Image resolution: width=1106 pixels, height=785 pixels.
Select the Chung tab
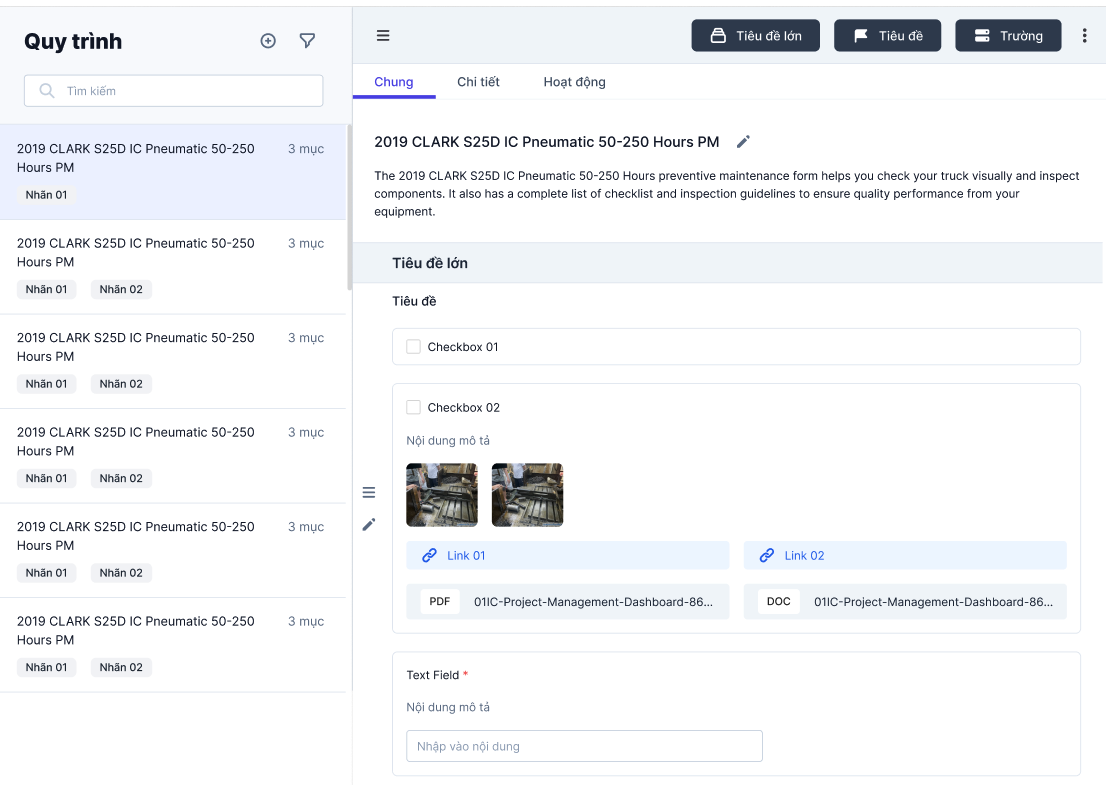click(x=394, y=82)
